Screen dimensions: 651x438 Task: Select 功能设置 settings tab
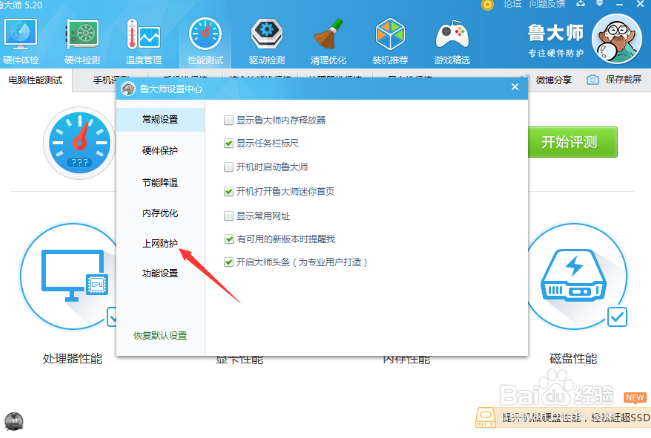160,273
